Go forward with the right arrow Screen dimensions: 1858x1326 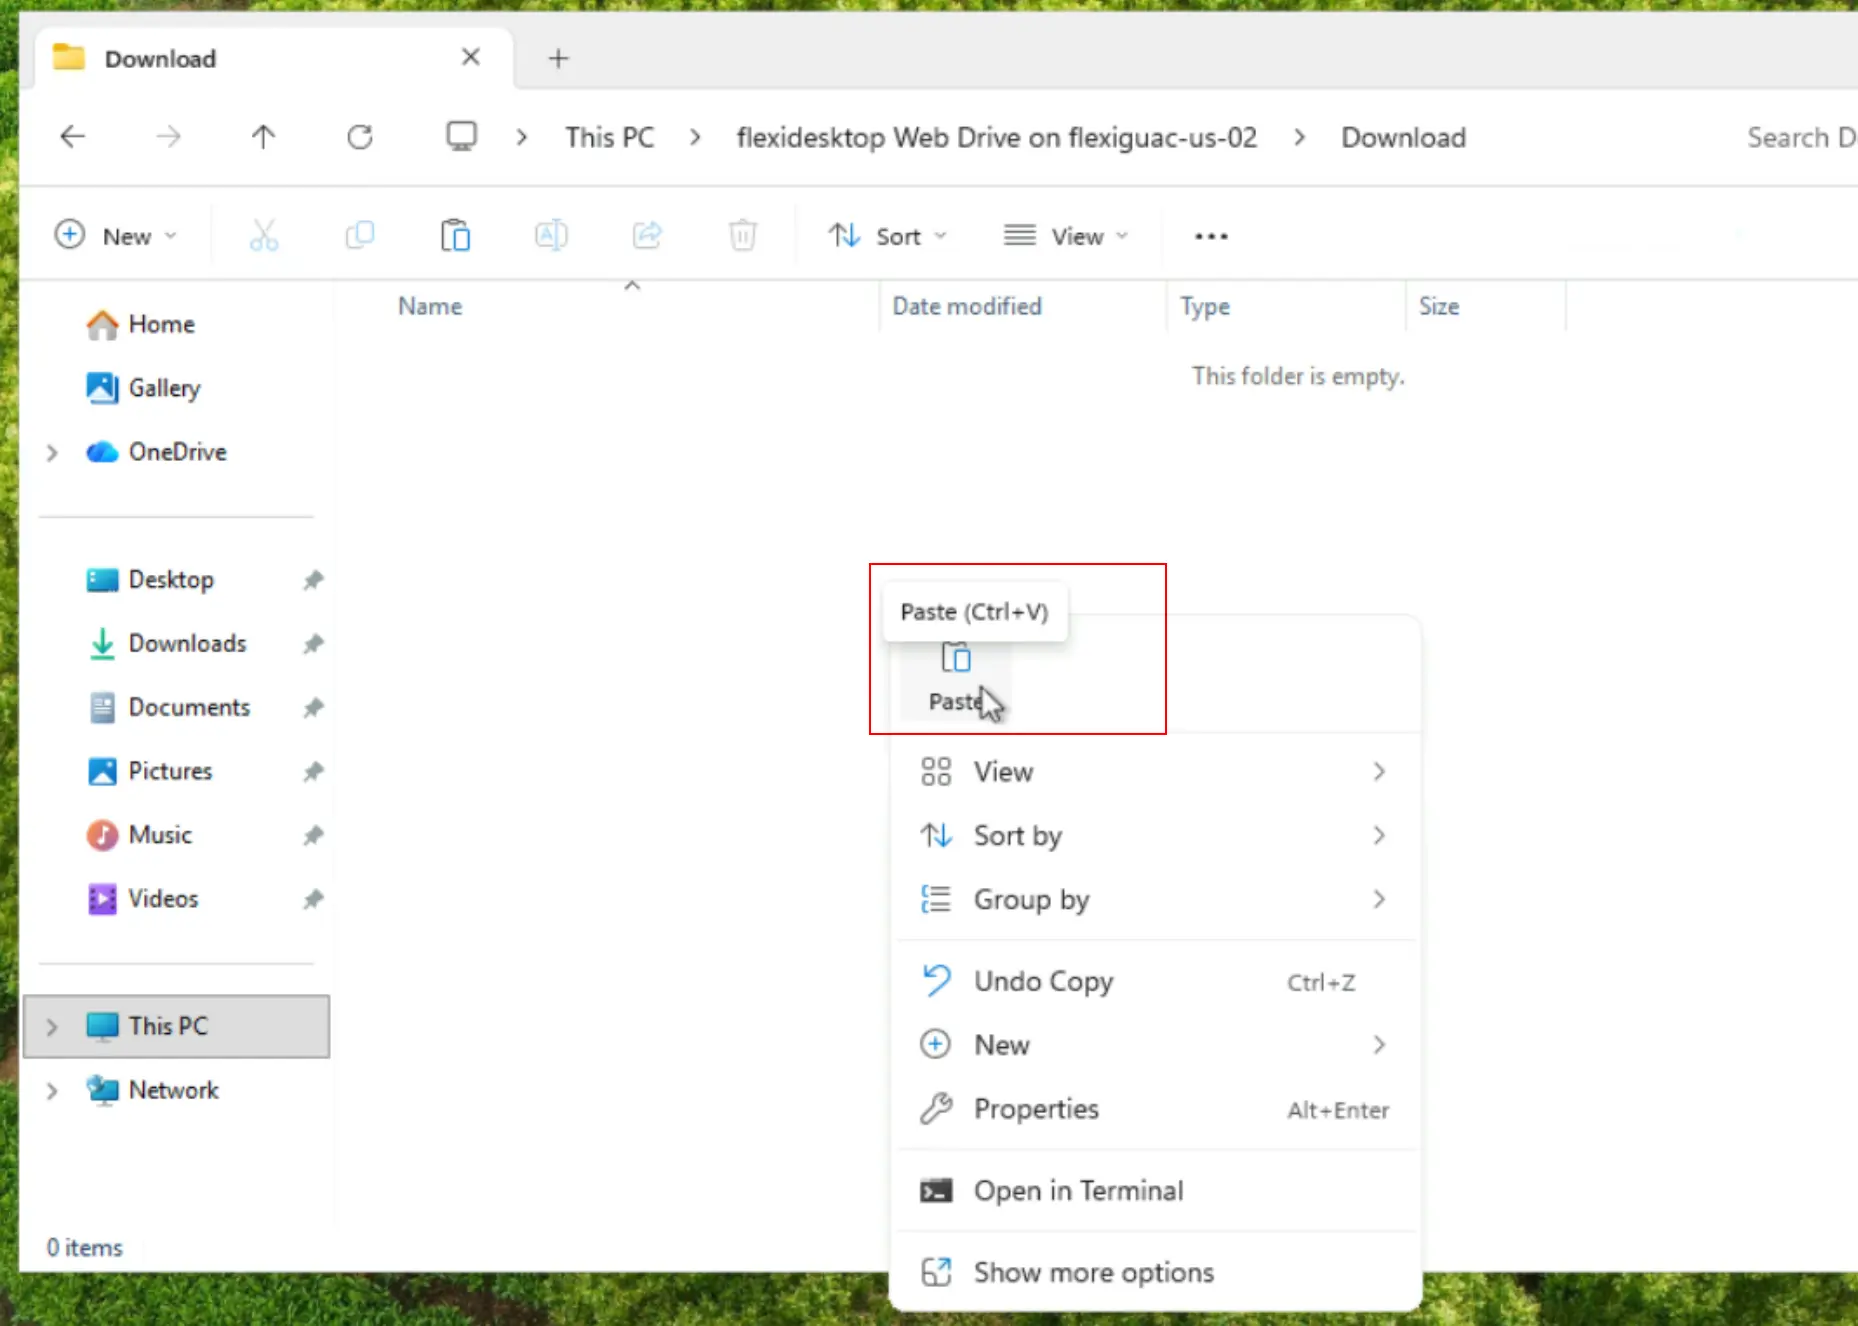click(169, 136)
